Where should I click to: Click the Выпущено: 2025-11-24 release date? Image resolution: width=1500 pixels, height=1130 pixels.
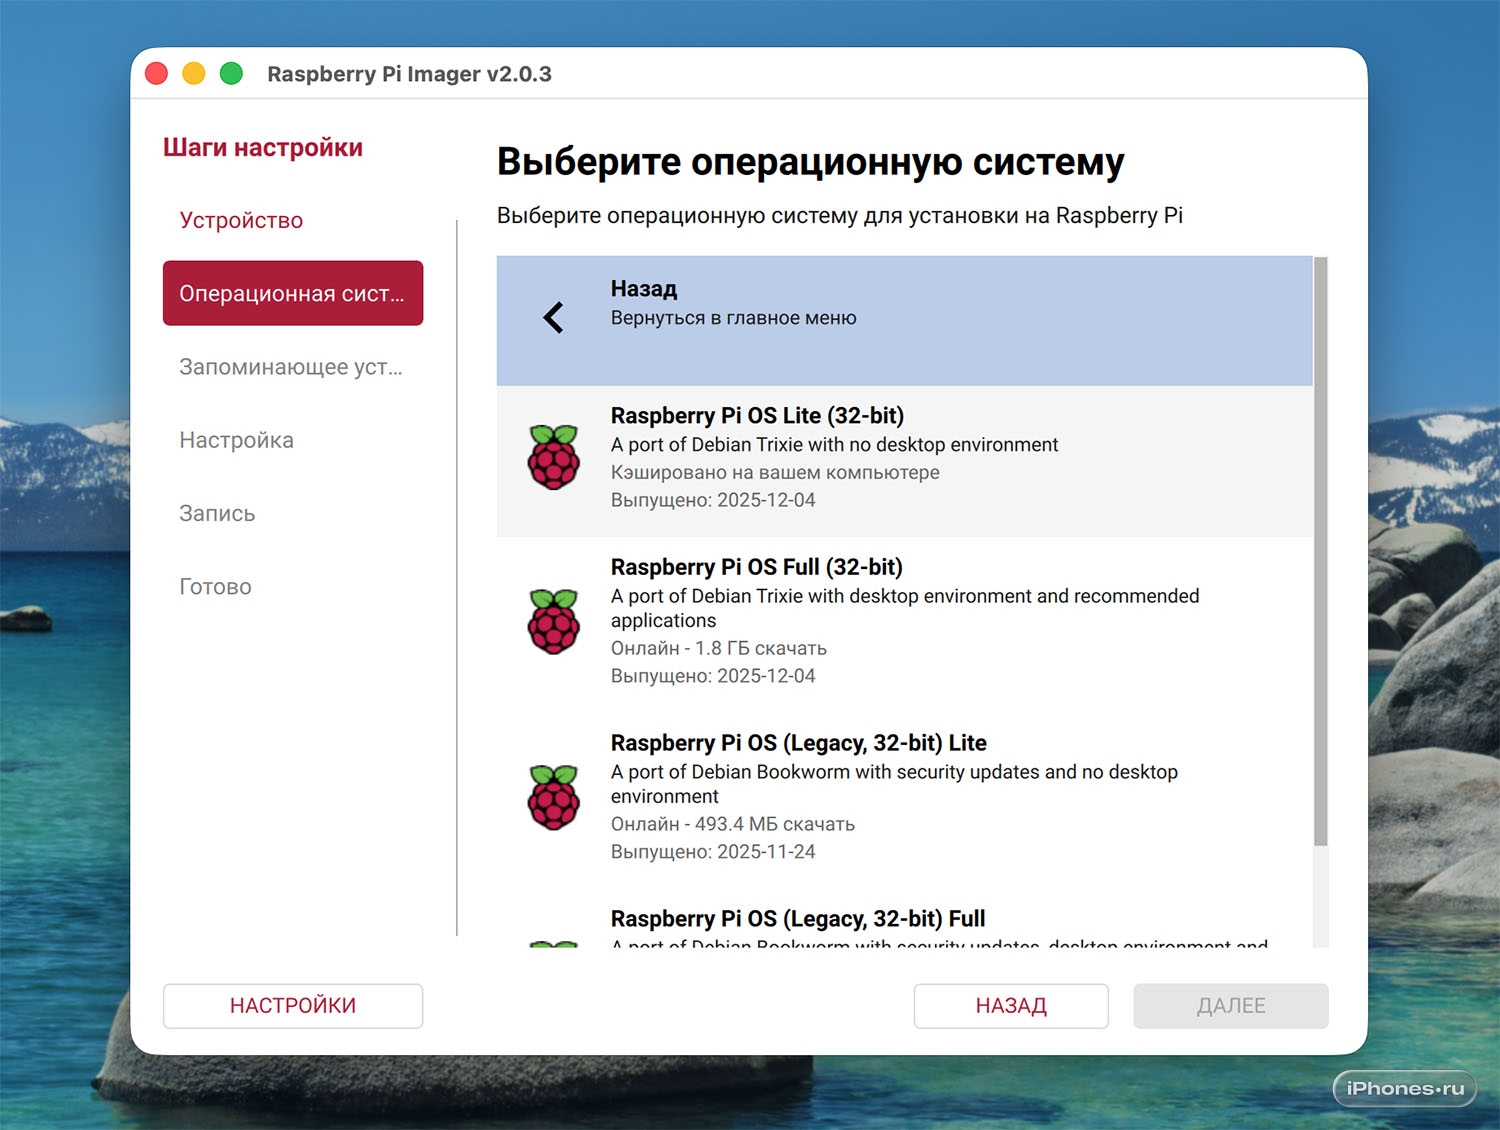tap(713, 852)
